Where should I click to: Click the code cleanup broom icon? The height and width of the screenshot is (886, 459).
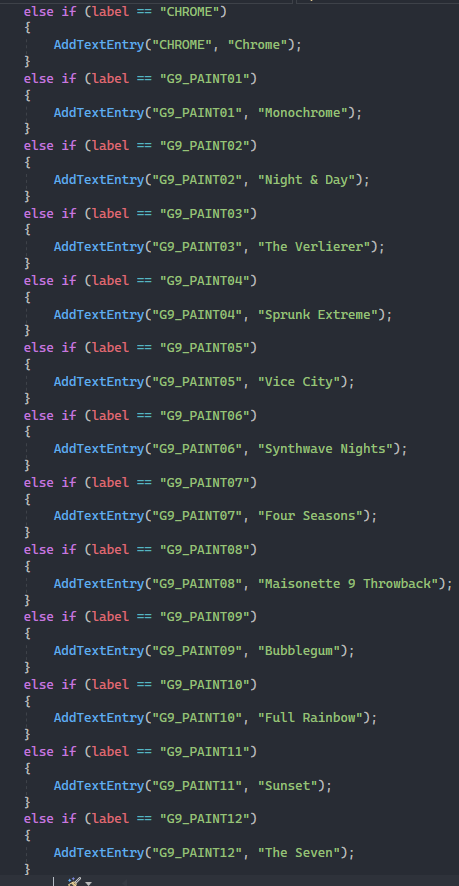[74, 881]
